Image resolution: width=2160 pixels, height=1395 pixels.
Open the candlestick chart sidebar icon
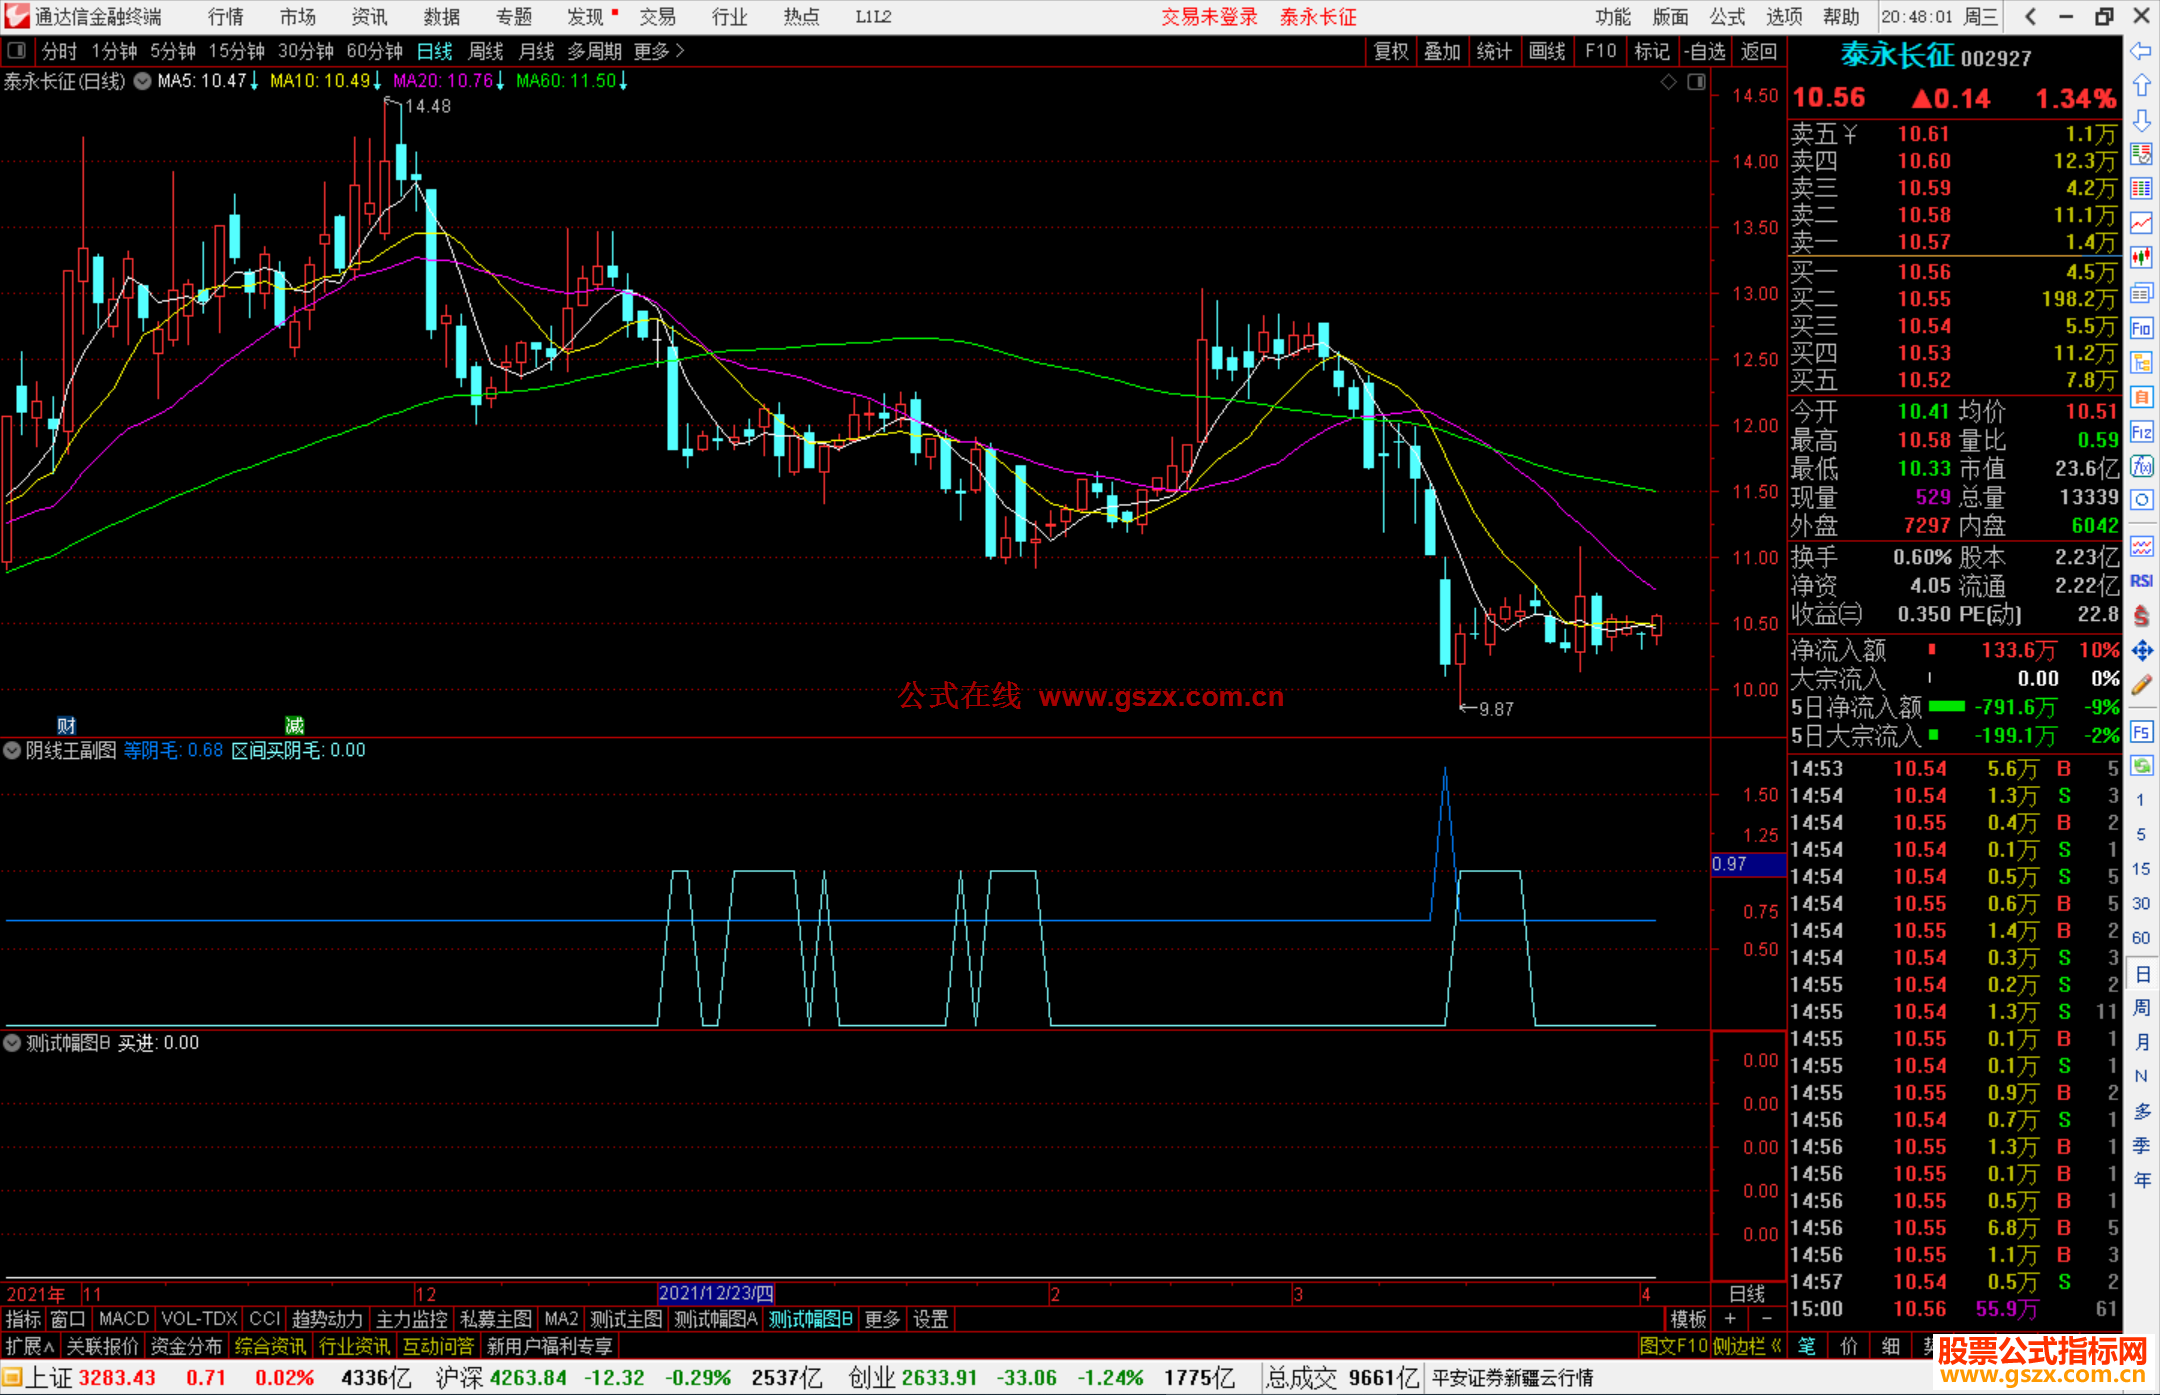click(2141, 258)
